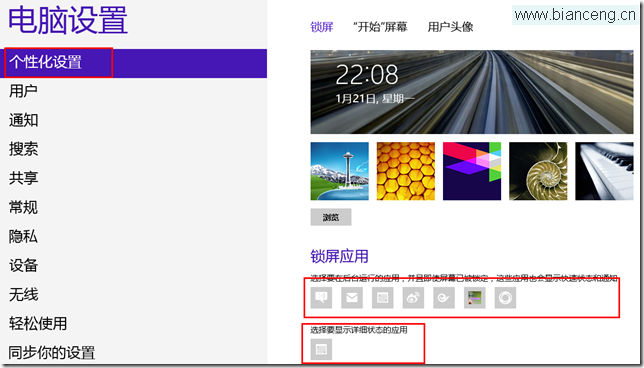The image size is (644, 368).
Task: Click the 浏览 button
Action: point(331,217)
